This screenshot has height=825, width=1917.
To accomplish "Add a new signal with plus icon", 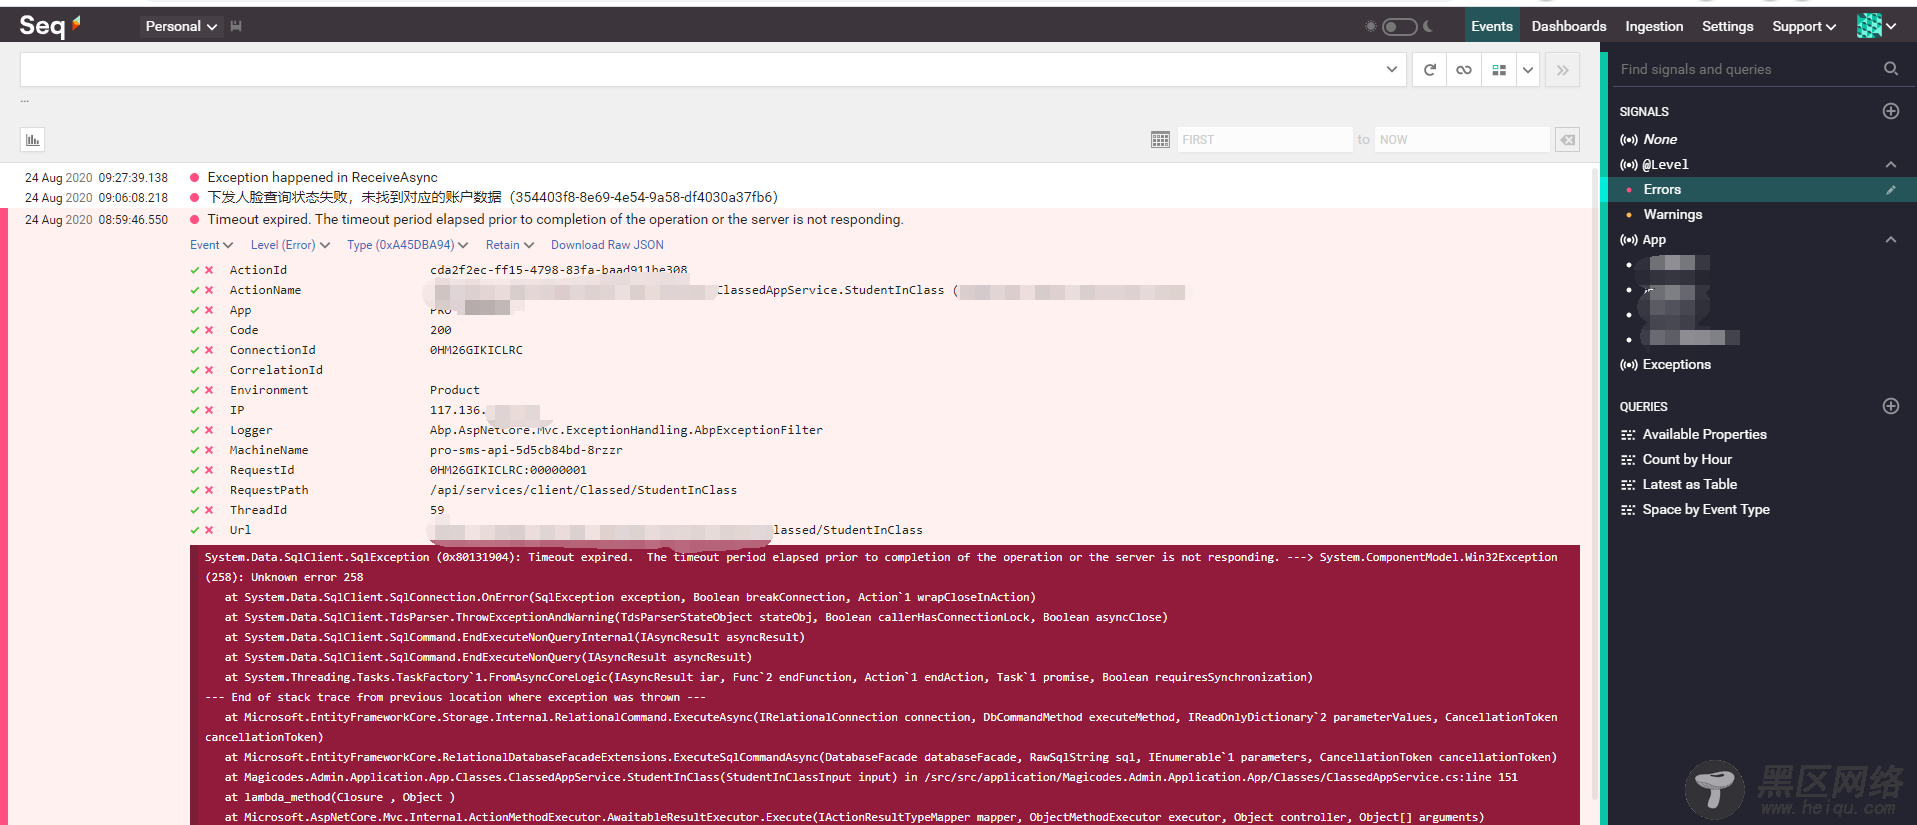I will (x=1890, y=111).
